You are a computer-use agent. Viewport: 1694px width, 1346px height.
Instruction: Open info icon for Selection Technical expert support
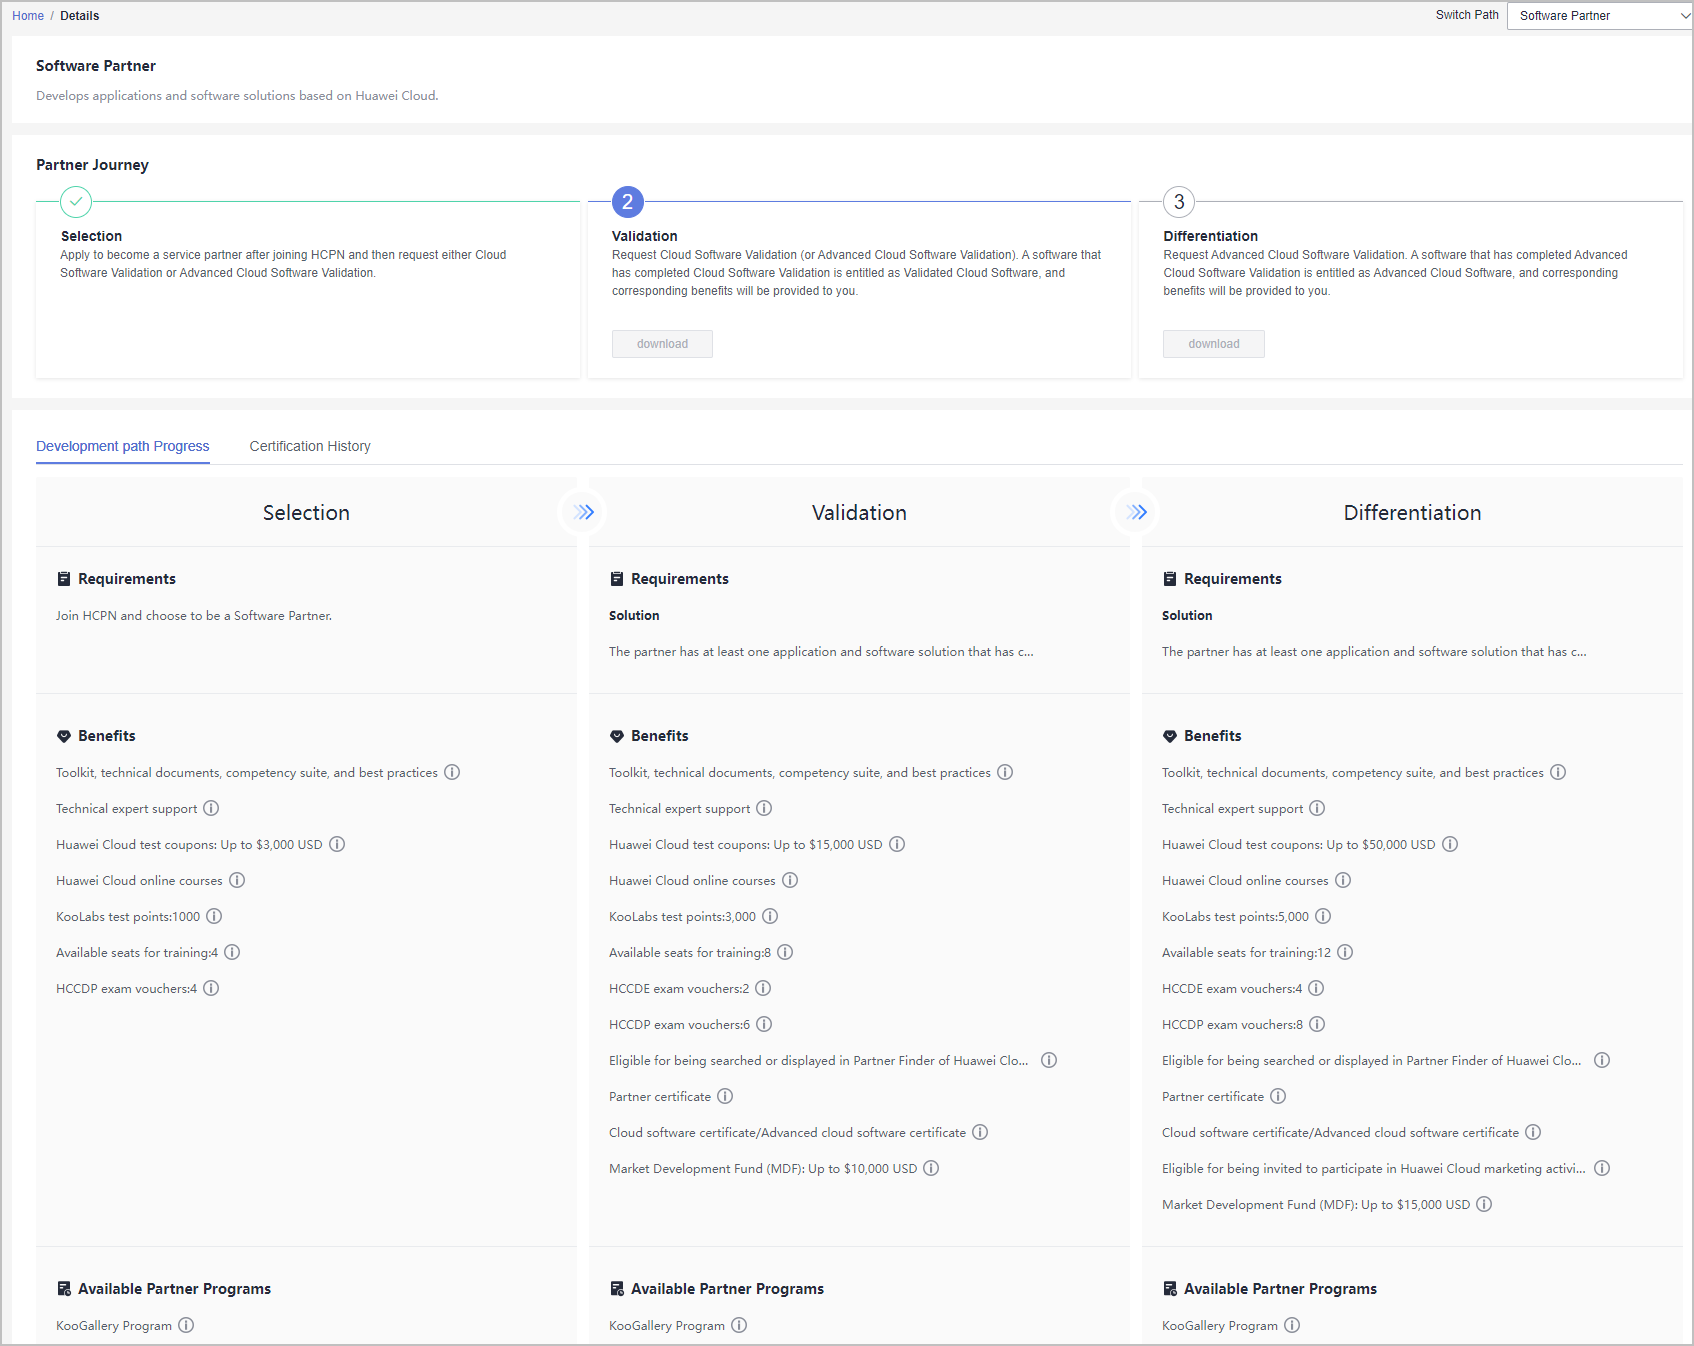211,808
